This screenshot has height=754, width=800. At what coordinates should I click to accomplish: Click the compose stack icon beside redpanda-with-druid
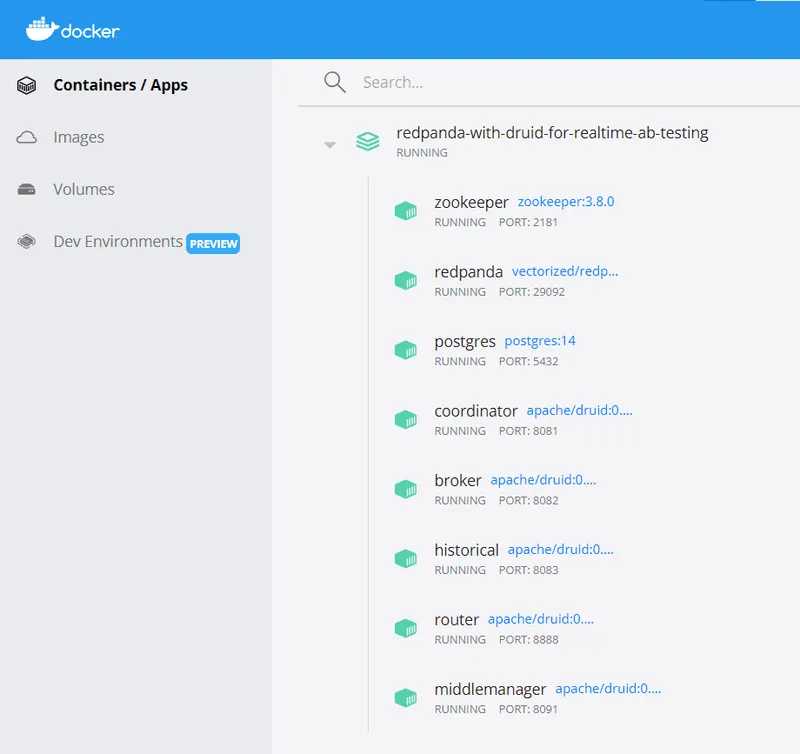coord(369,140)
